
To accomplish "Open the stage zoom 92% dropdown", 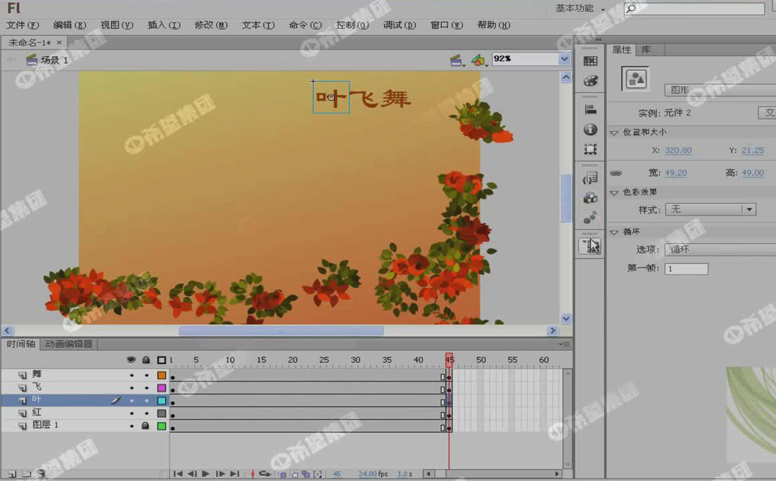I will pyautogui.click(x=564, y=59).
